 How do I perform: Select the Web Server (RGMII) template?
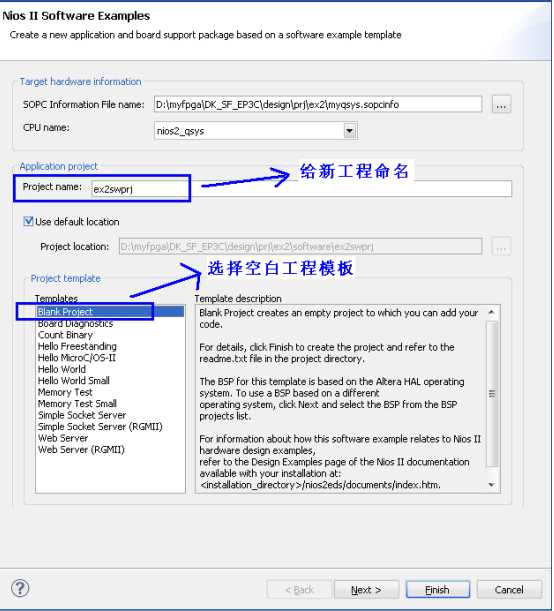pos(81,450)
